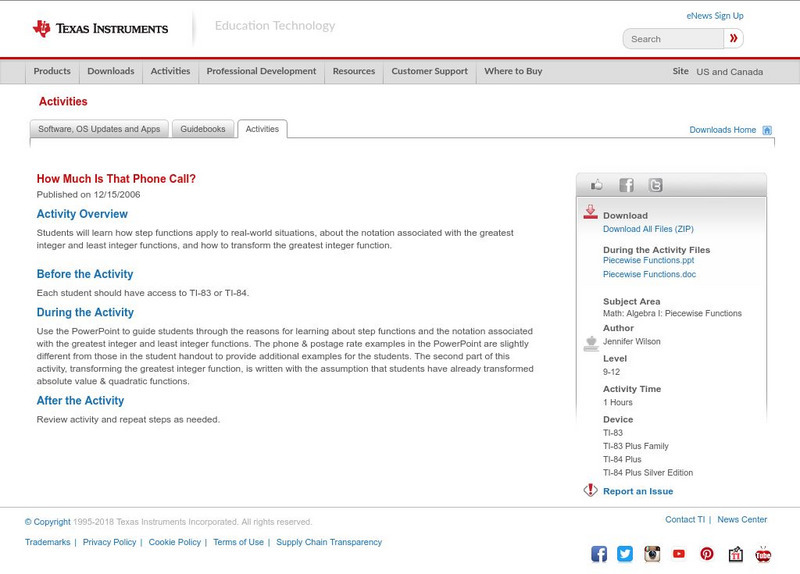Click the TI-84 Plus Silver Edition entry
The image size is (800, 574).
click(x=648, y=472)
